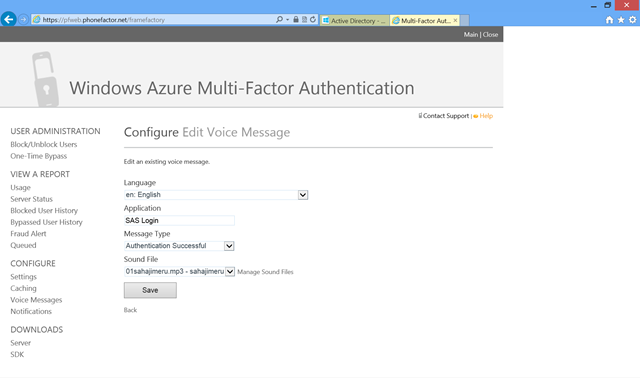Screen dimensions: 640x378
Task: Click the Save button
Action: [x=150, y=290]
